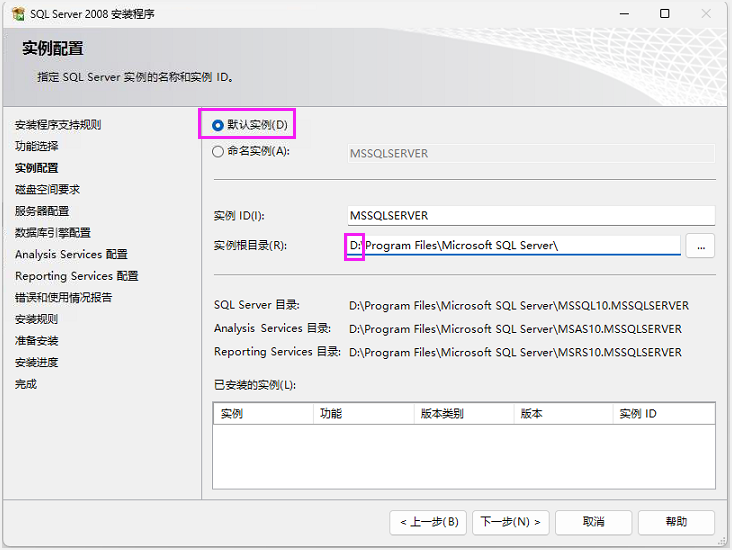This screenshot has height=550, width=732.
Task: Select Analysis Services 配置 step in sidebar
Action: (x=71, y=254)
